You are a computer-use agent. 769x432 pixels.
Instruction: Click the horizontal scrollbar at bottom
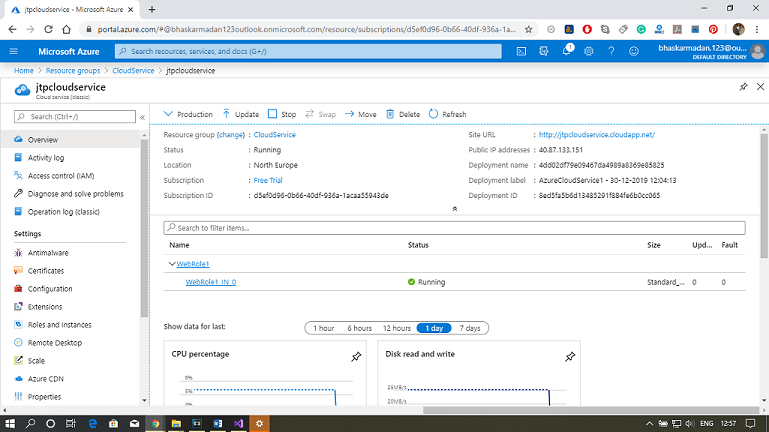(x=591, y=410)
